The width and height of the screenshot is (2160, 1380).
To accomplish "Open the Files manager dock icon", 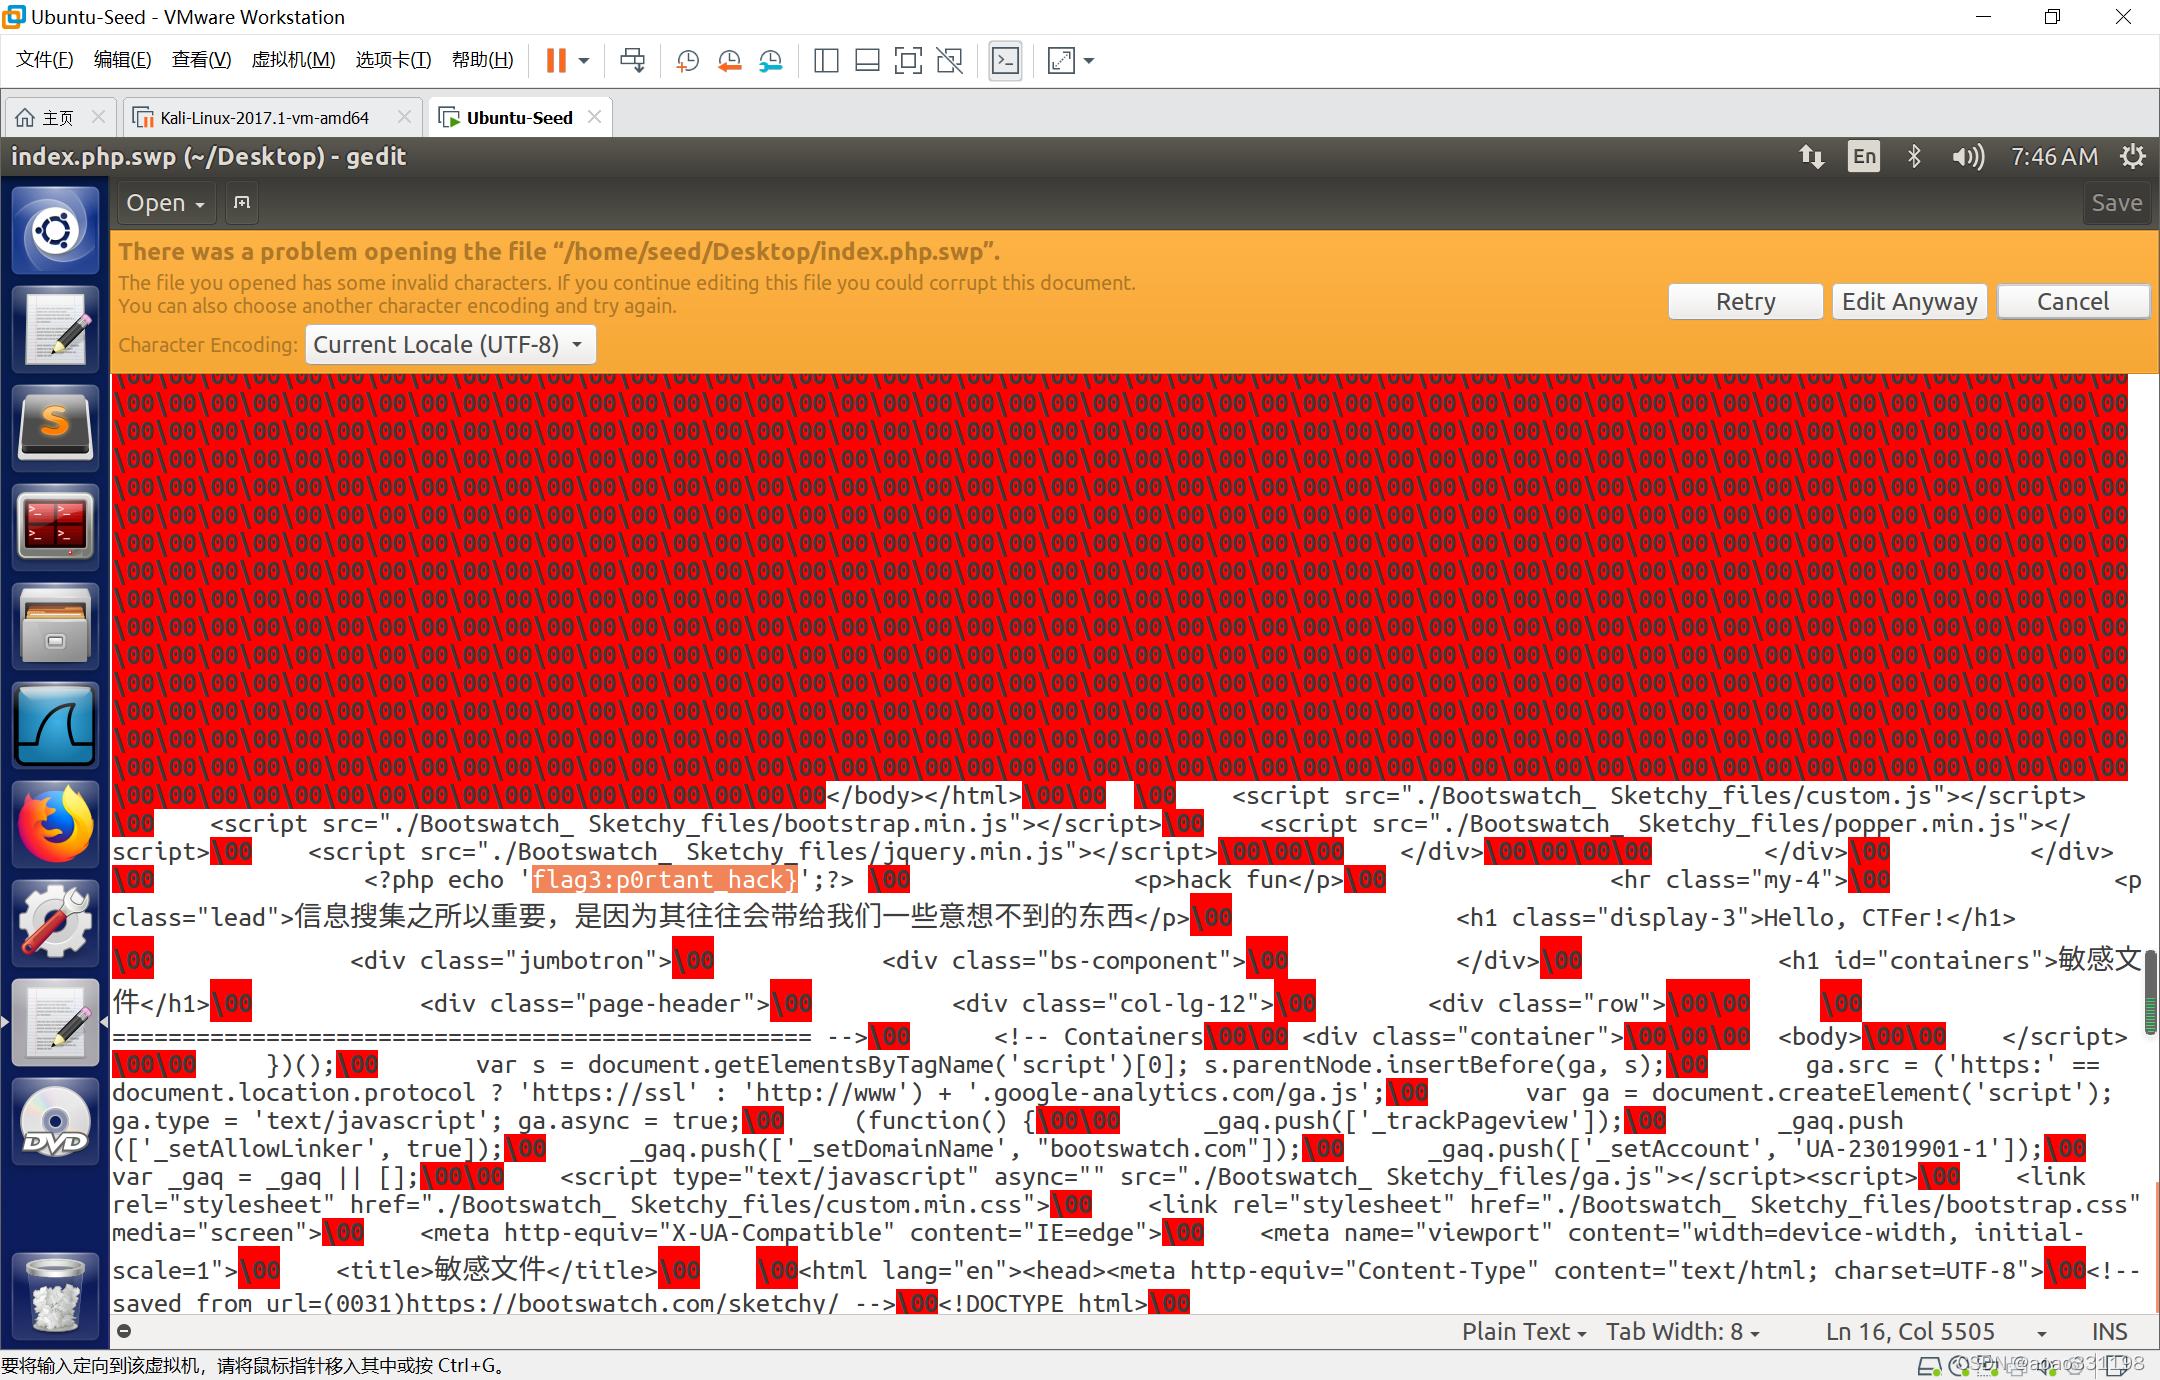I will click(x=55, y=625).
